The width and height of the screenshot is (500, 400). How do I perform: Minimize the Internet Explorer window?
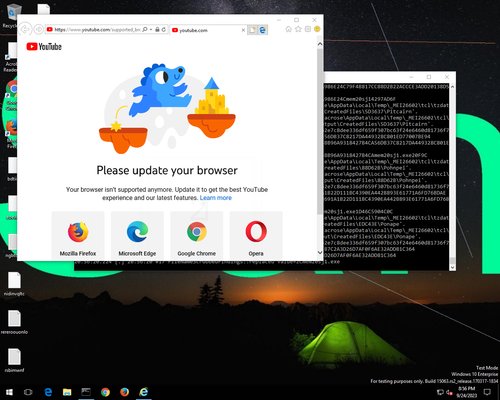[279, 20]
